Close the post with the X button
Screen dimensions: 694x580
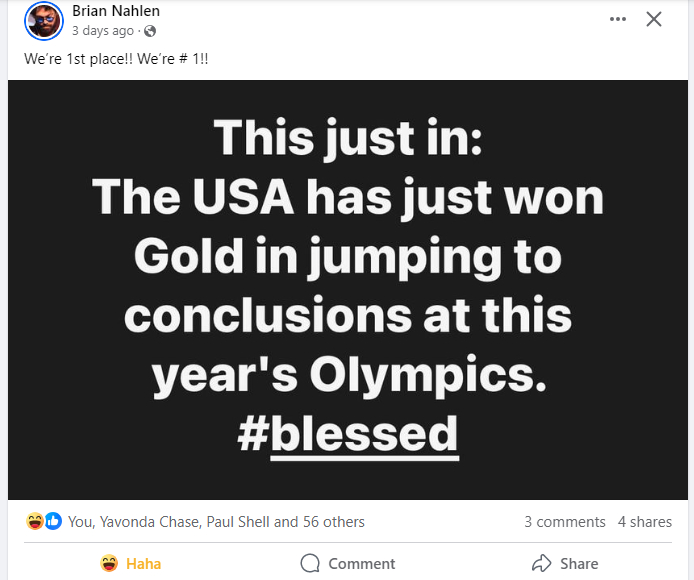tap(654, 19)
